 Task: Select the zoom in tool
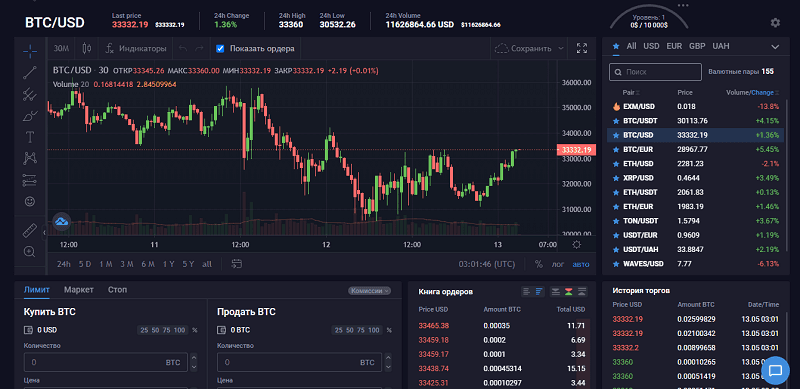pos(30,252)
